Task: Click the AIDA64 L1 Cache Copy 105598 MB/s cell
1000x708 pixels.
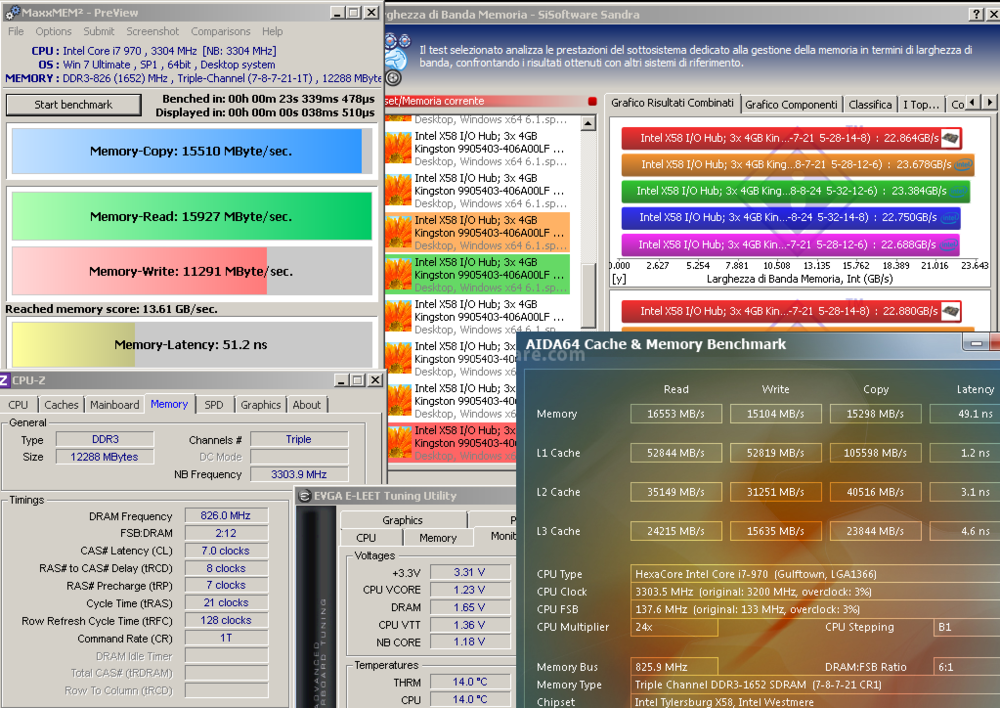Action: 875,453
